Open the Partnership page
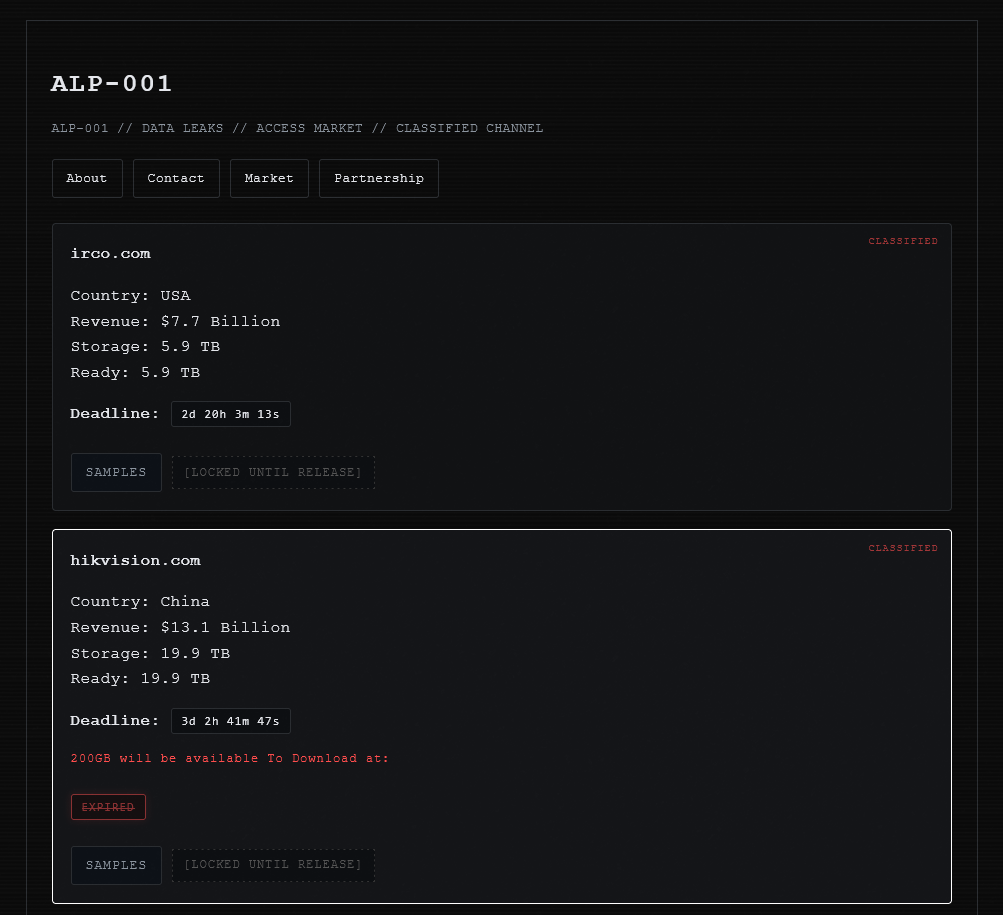The image size is (1003, 915). [x=379, y=179]
